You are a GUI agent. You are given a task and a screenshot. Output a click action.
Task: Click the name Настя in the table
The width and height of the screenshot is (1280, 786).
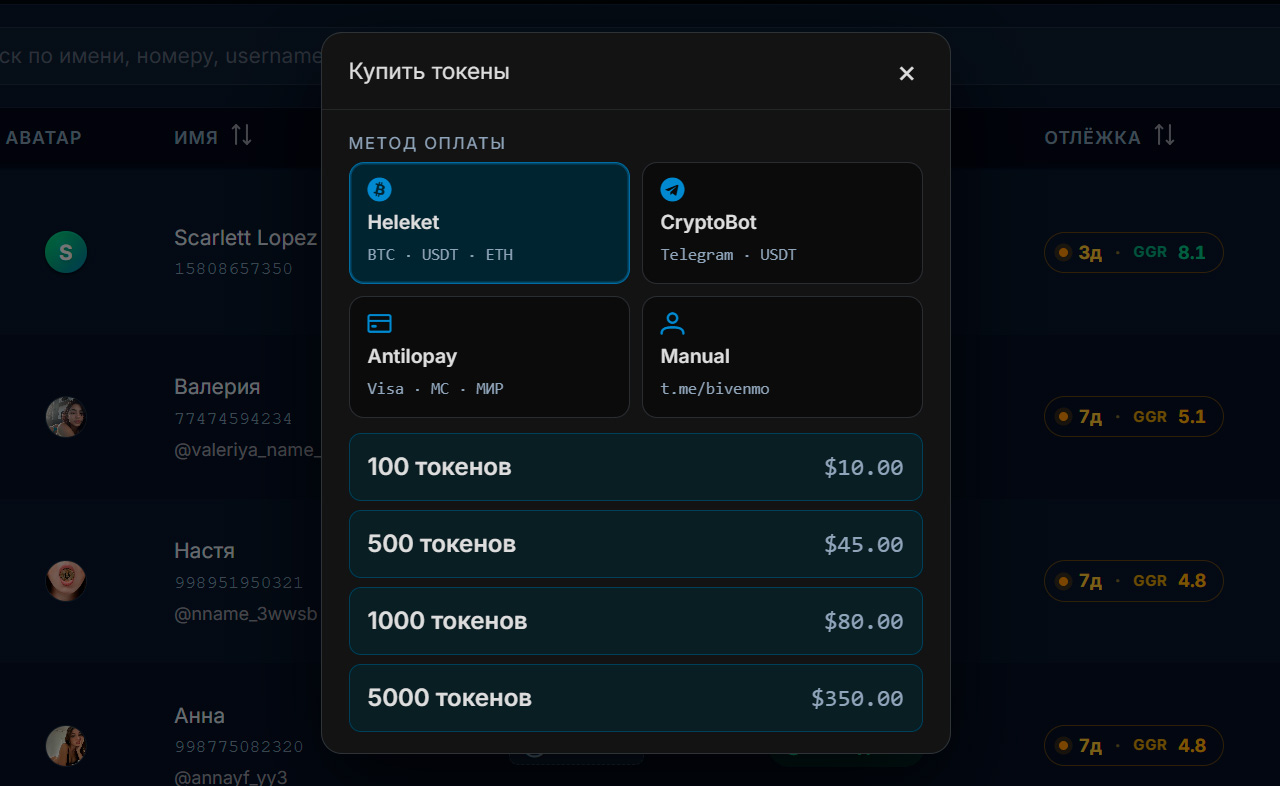[x=205, y=551]
